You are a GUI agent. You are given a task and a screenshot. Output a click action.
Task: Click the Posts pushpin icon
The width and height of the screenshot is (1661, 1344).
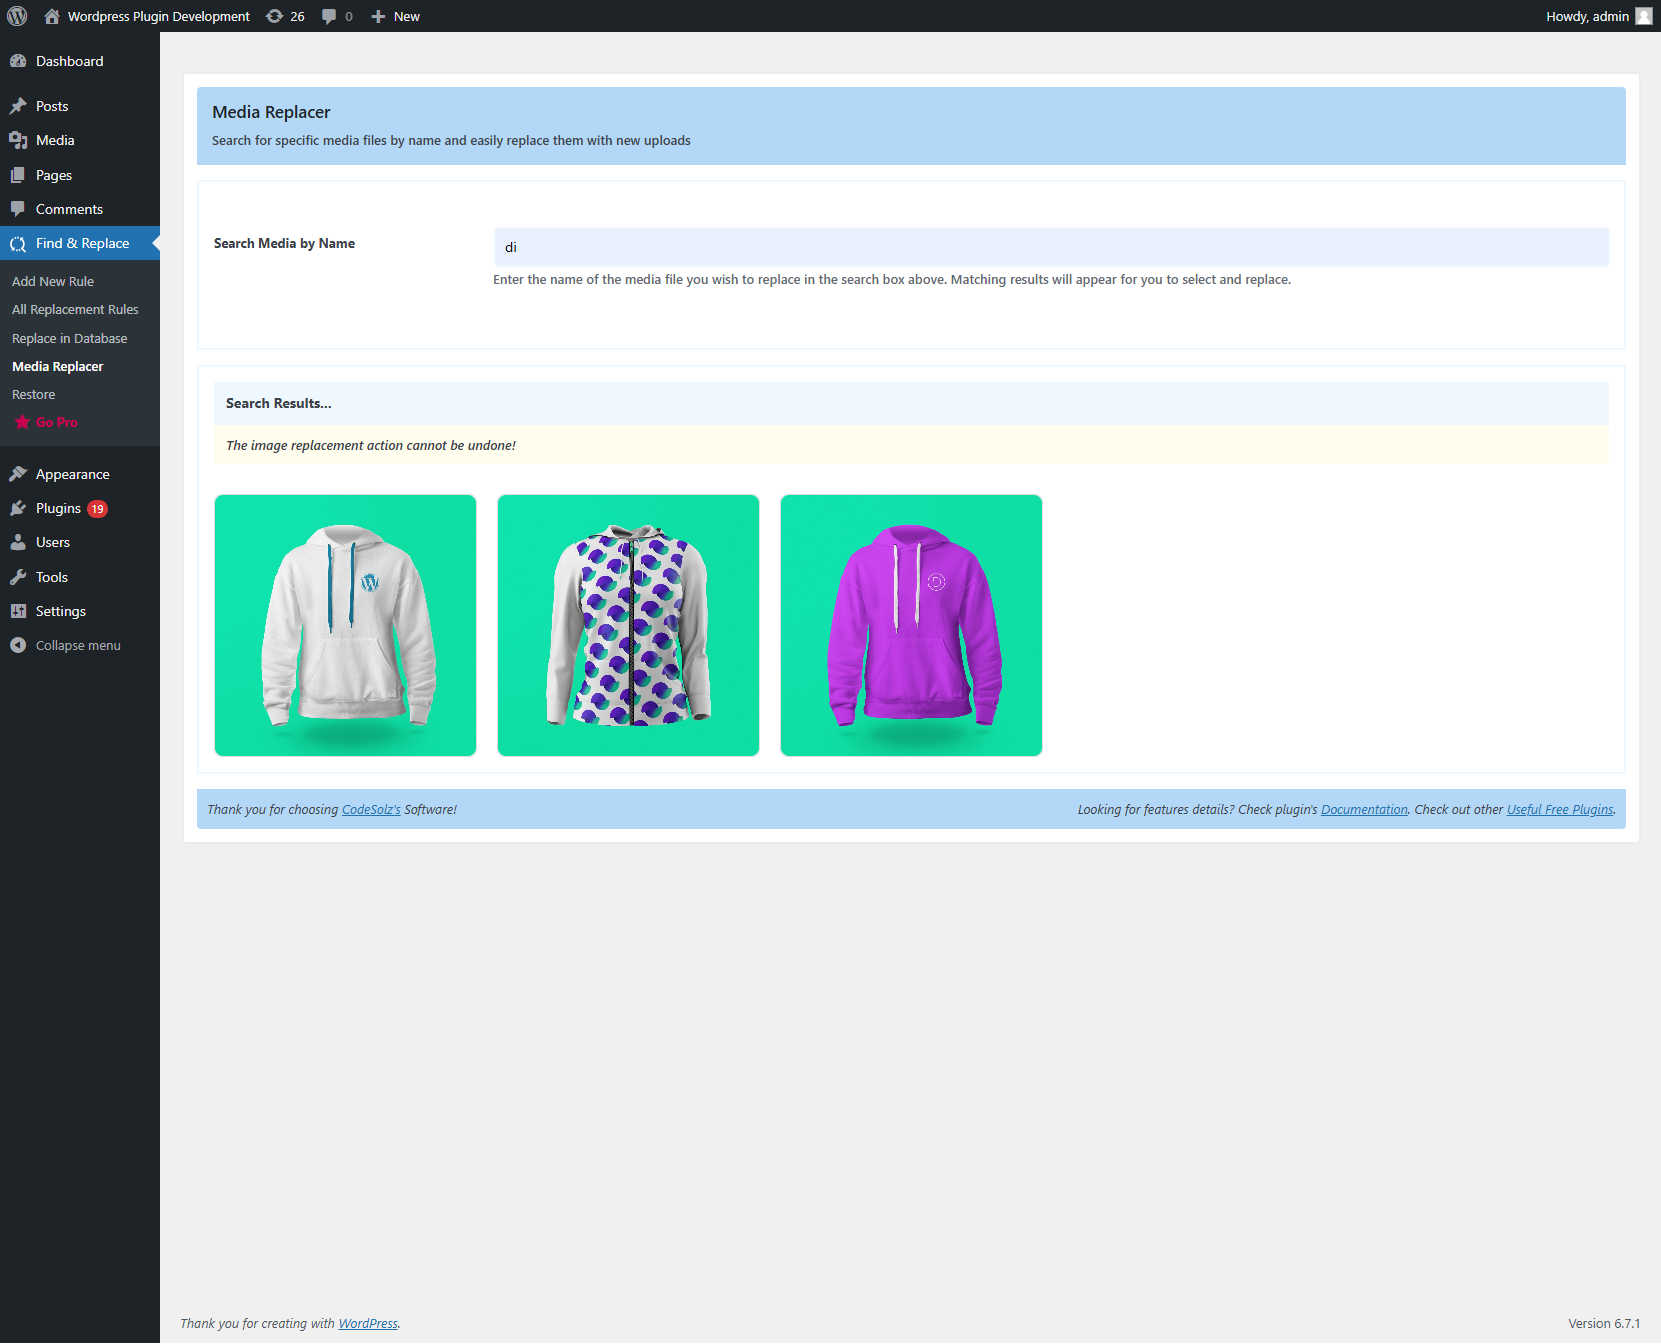pyautogui.click(x=18, y=106)
